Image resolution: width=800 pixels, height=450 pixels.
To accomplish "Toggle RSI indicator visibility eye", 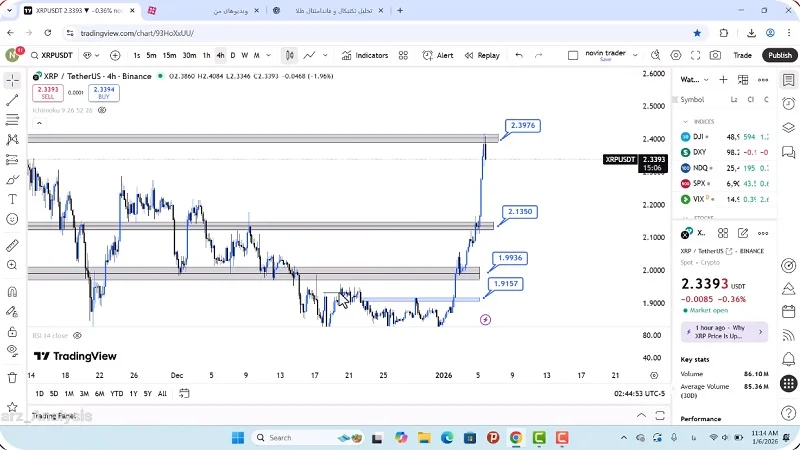I will [x=77, y=336].
